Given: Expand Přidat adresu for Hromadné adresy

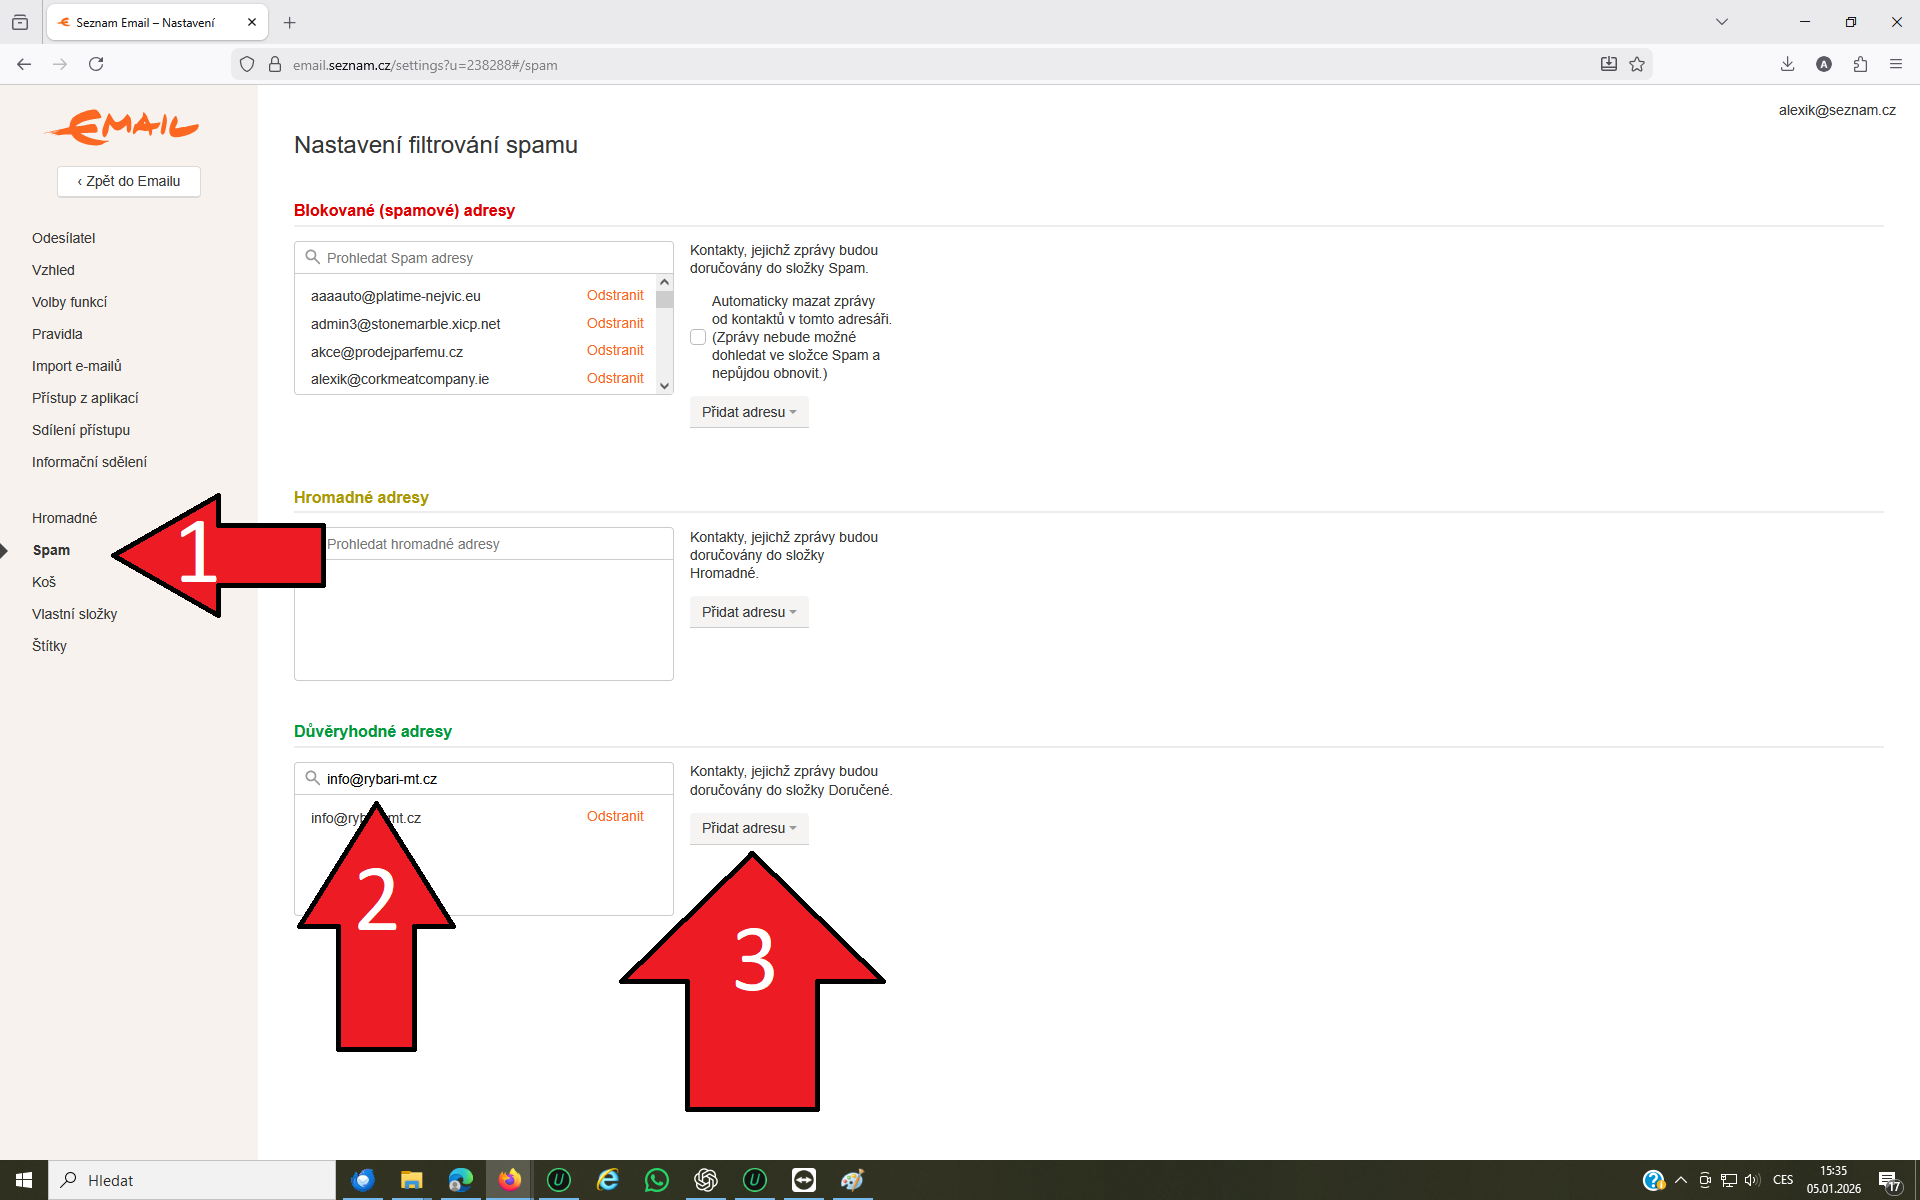Looking at the screenshot, I should pyautogui.click(x=748, y=612).
